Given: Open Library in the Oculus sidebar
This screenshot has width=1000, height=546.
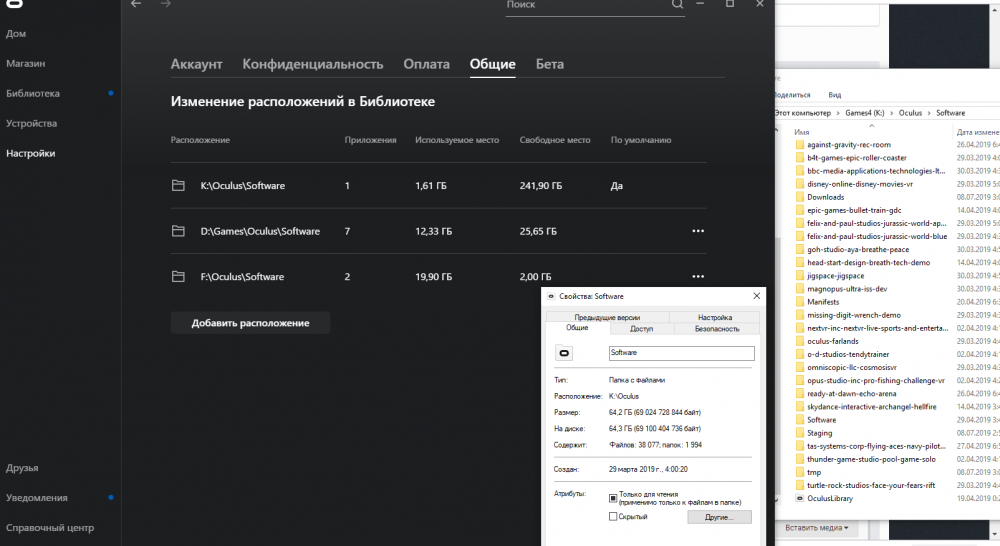Looking at the screenshot, I should click(x=33, y=93).
